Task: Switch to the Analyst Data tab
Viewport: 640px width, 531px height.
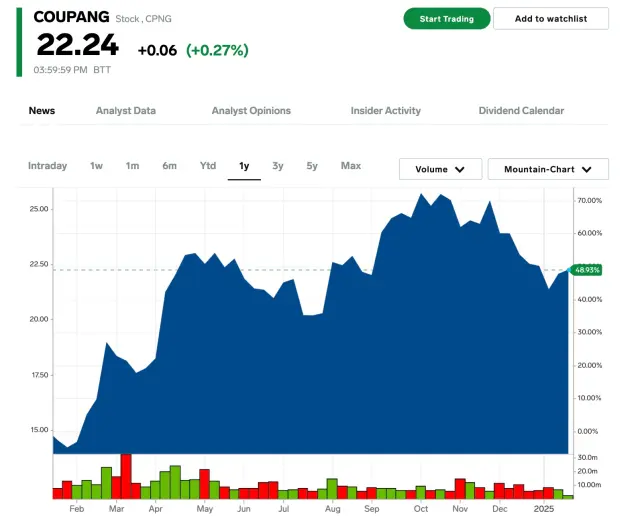Action: click(x=125, y=111)
